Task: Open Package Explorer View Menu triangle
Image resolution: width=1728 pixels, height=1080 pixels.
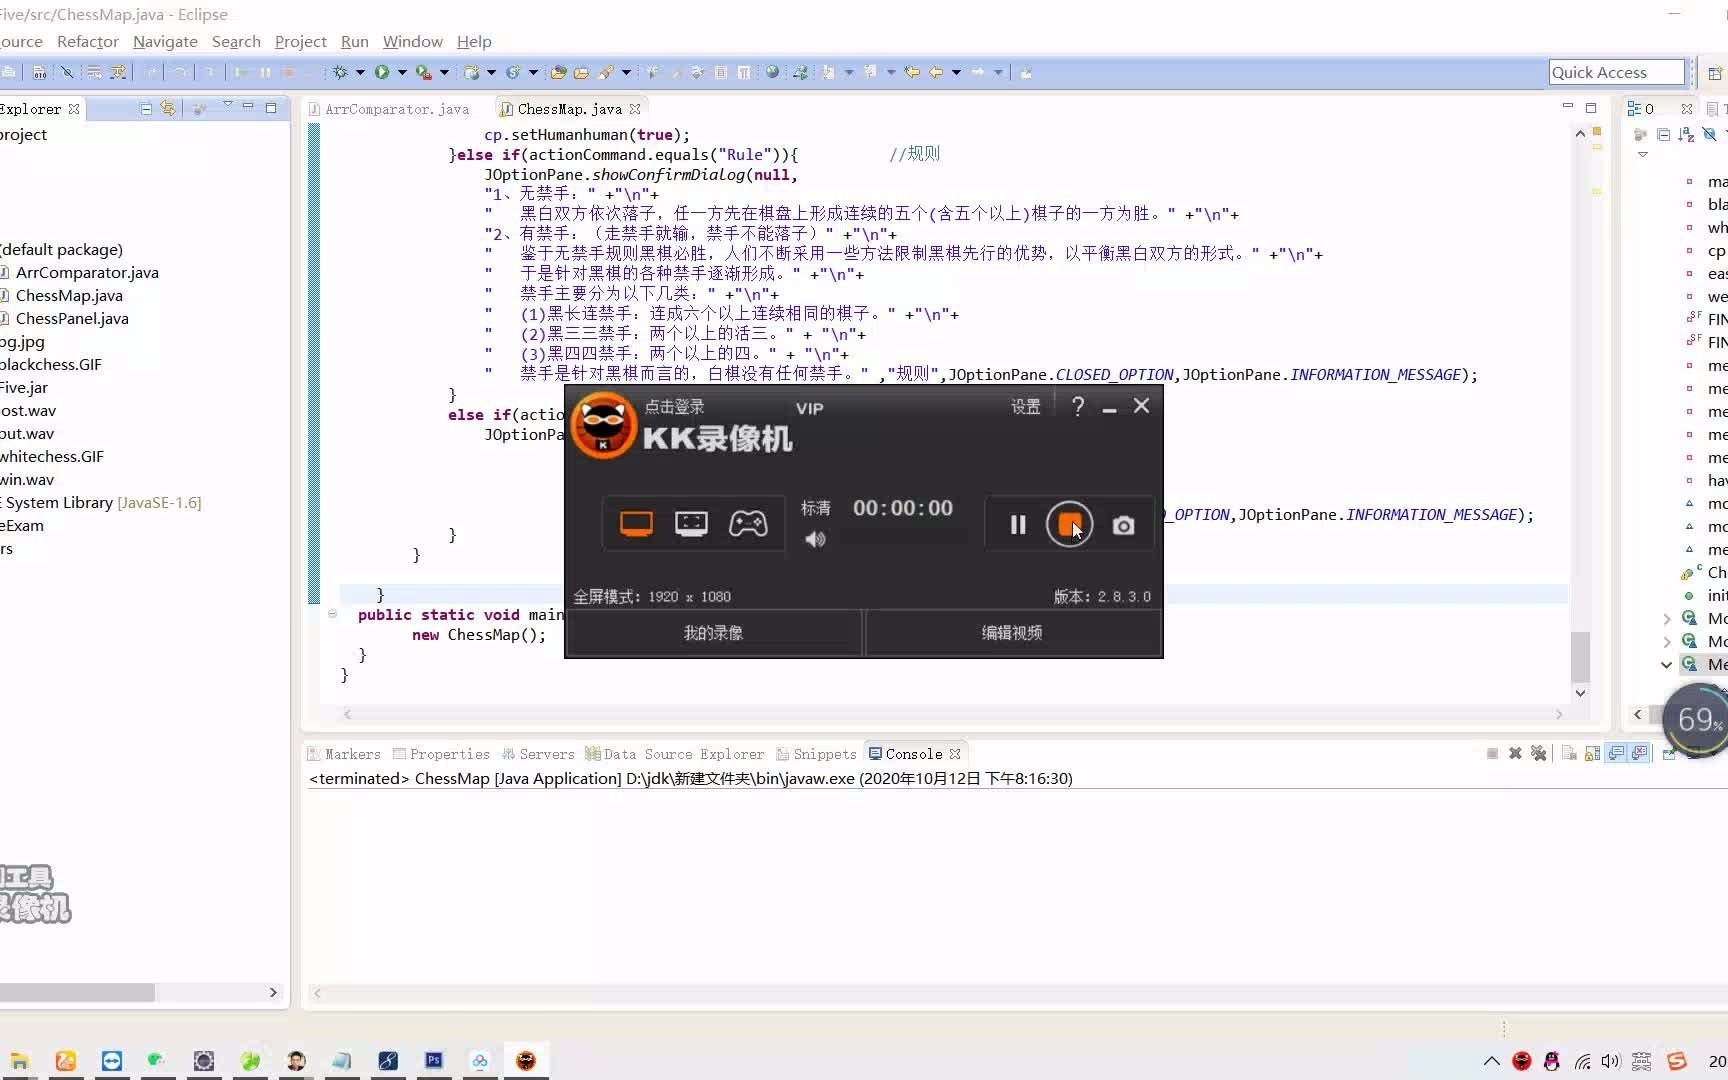Action: [x=228, y=104]
